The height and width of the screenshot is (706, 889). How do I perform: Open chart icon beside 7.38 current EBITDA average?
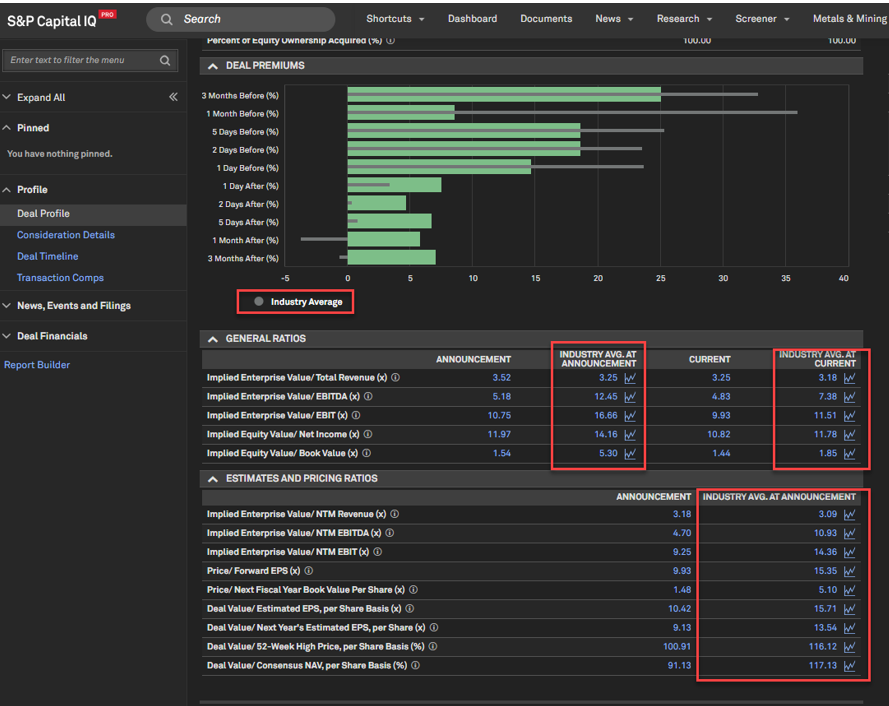point(849,397)
